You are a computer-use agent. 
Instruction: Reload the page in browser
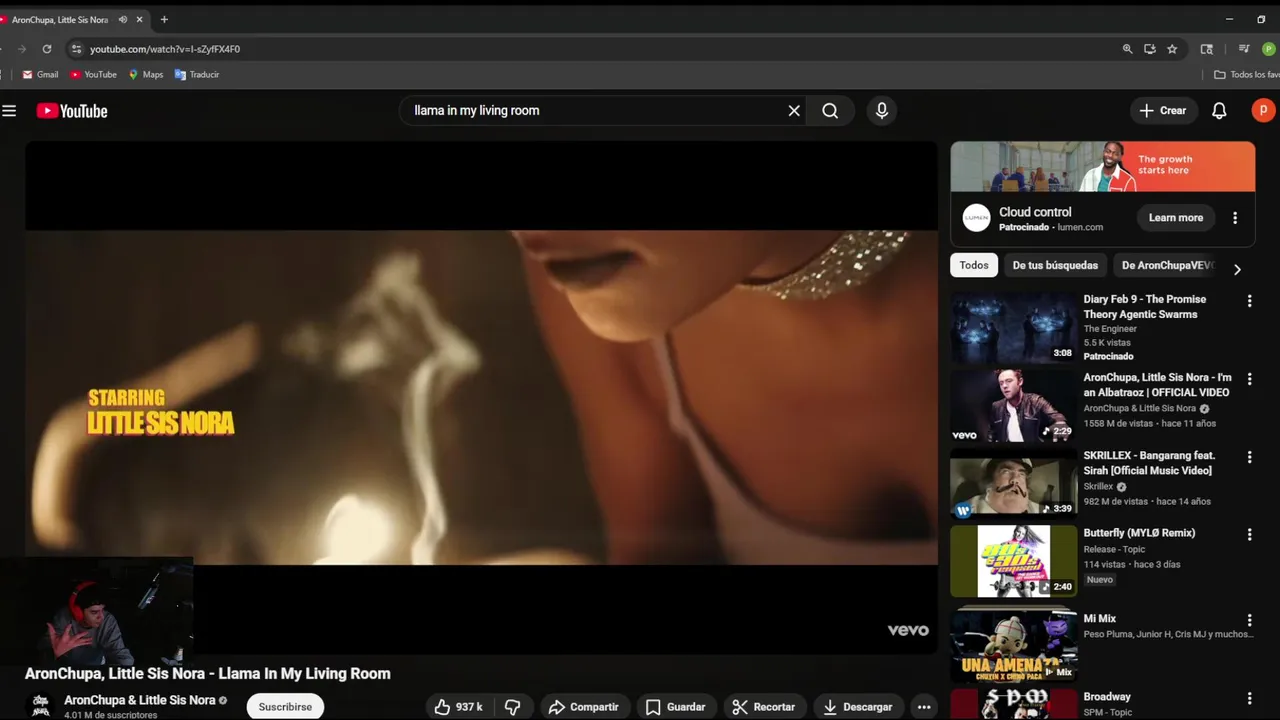(47, 49)
